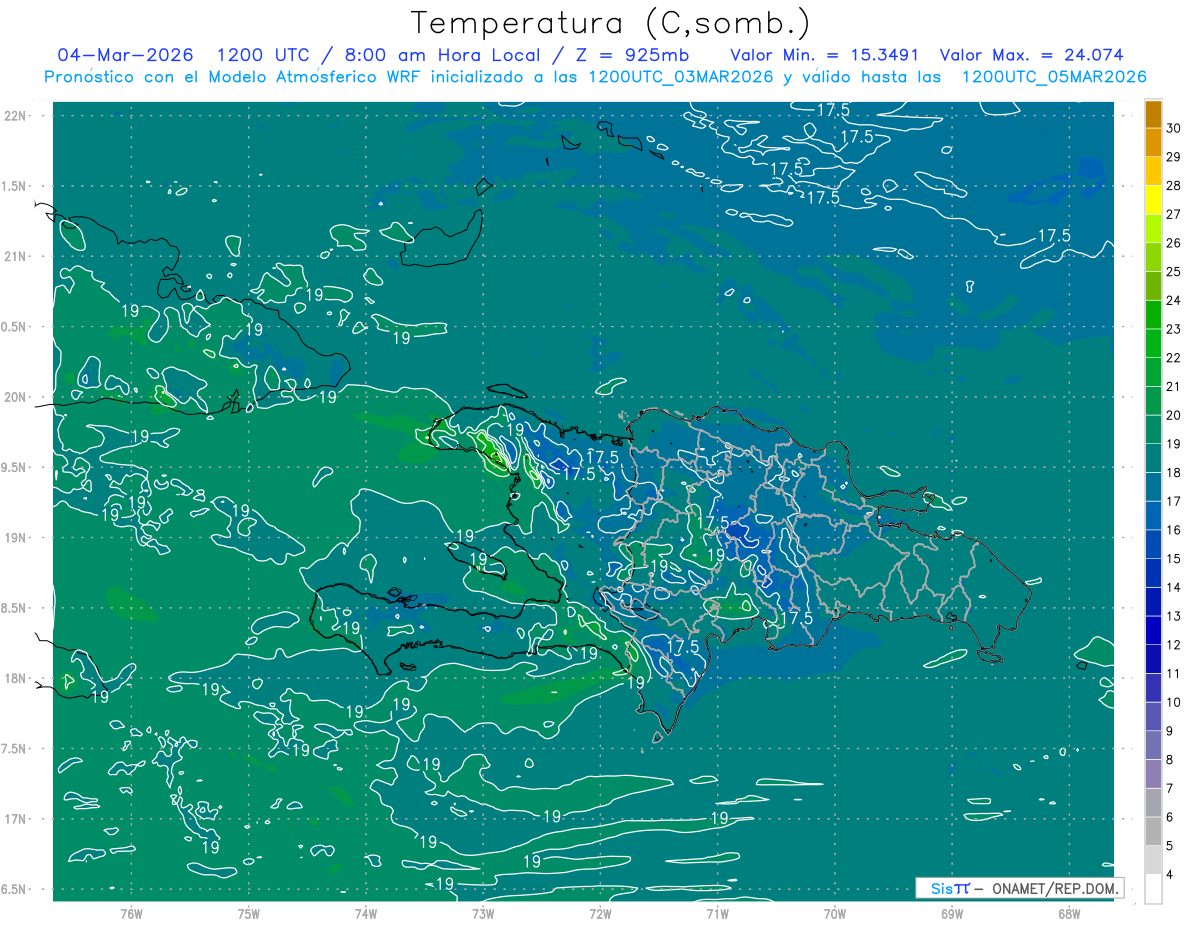Click the longitude label "71W"
The width and height of the screenshot is (1200, 927).
tap(717, 913)
